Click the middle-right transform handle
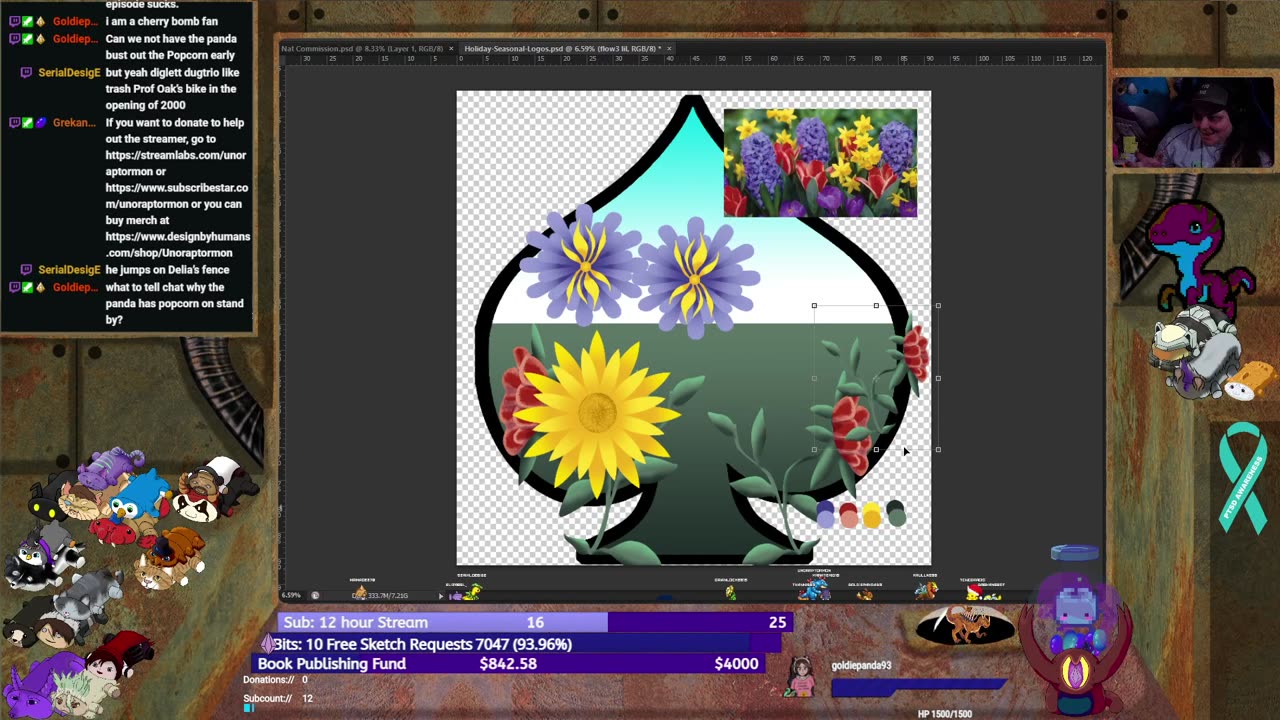 pos(938,378)
